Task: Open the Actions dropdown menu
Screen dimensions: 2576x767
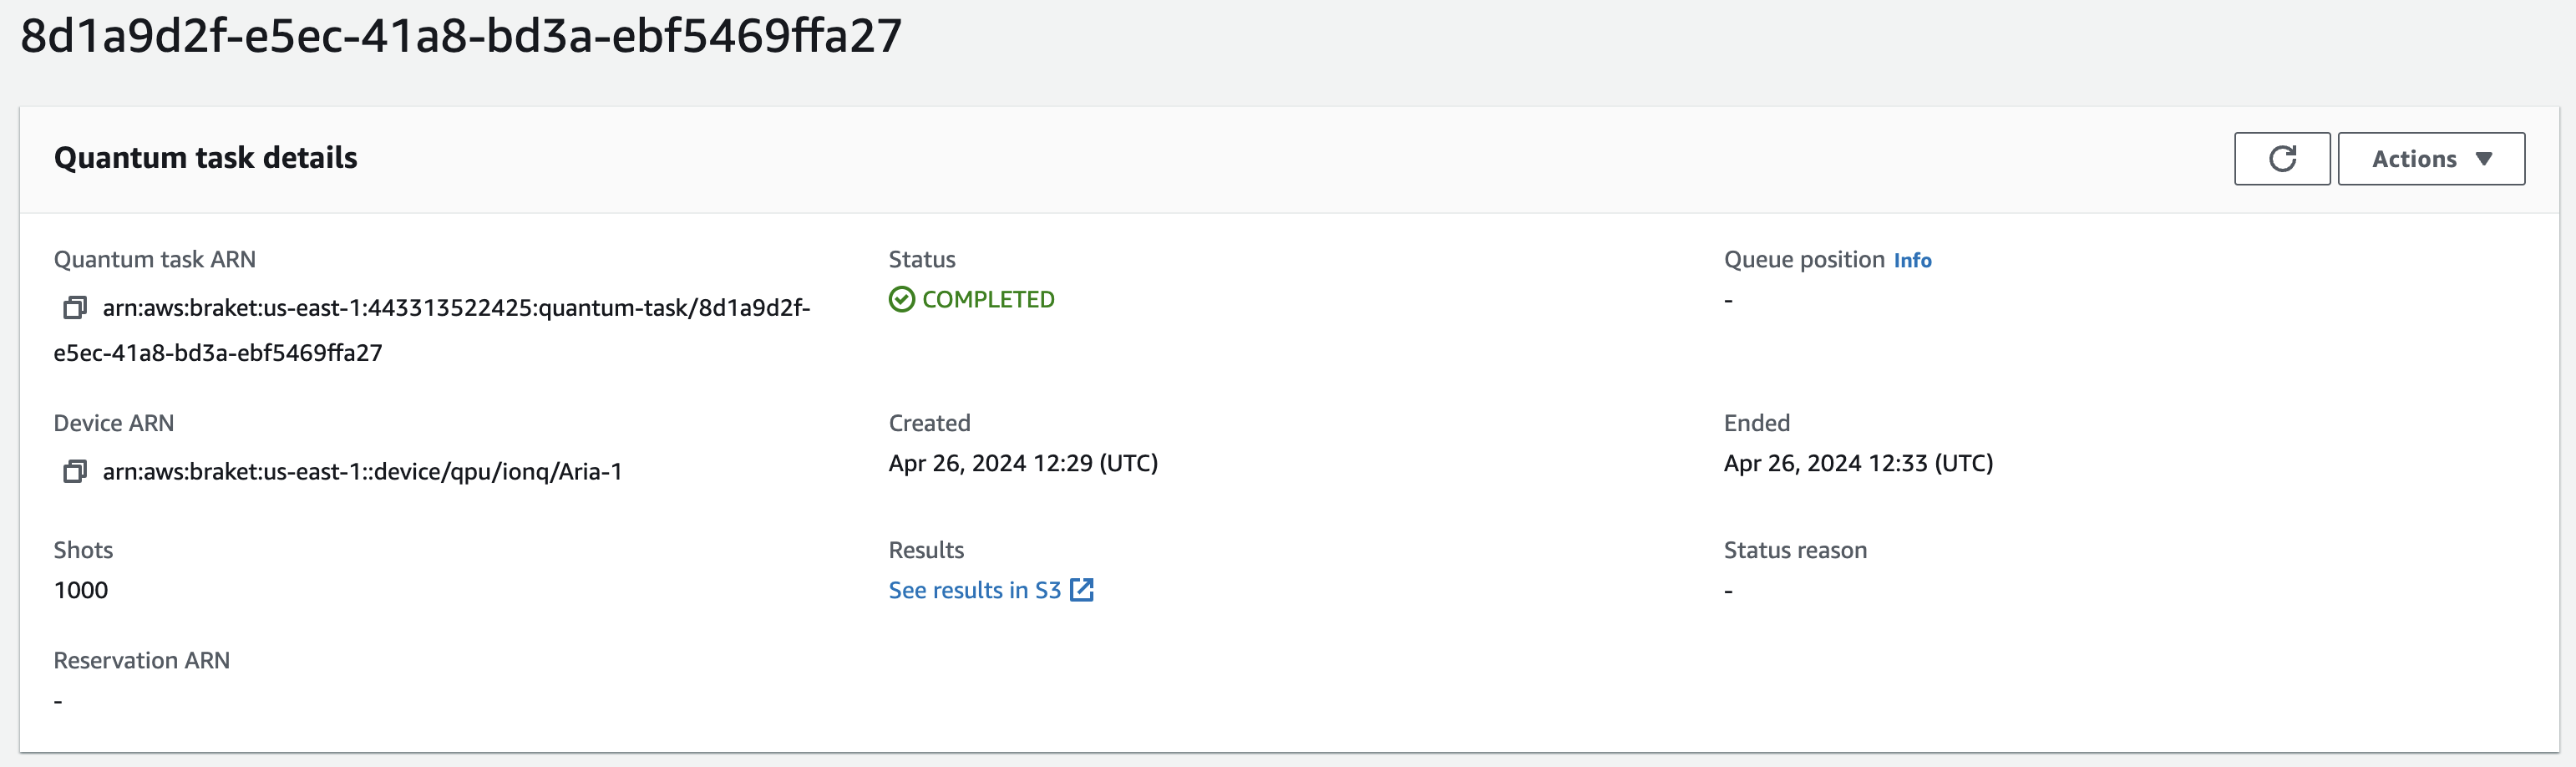Action: click(x=2431, y=159)
